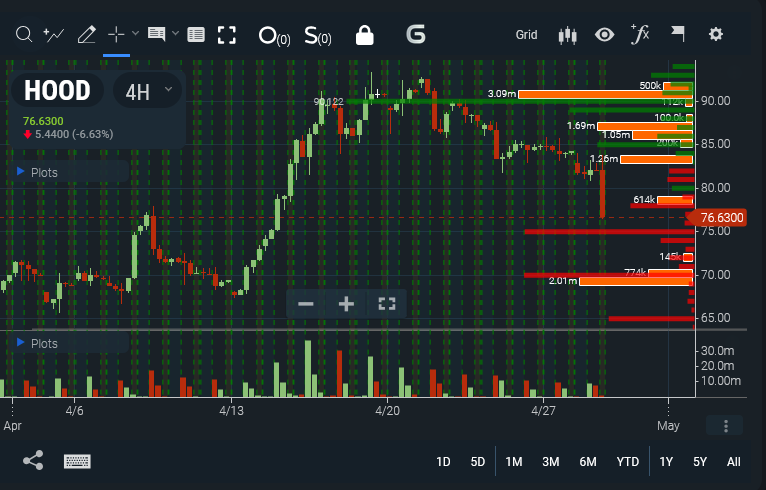This screenshot has height=490, width=766.
Task: Click the May axis label
Action: pyautogui.click(x=668, y=426)
